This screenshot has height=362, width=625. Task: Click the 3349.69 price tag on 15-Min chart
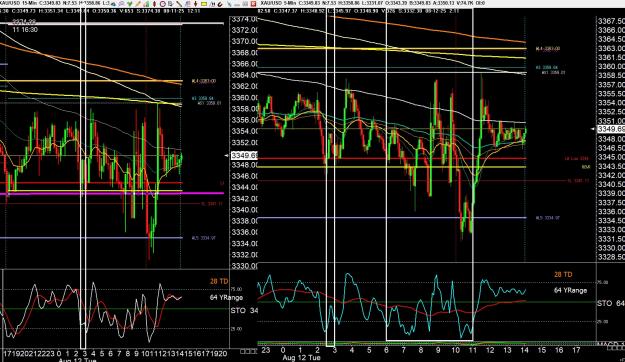point(244,155)
